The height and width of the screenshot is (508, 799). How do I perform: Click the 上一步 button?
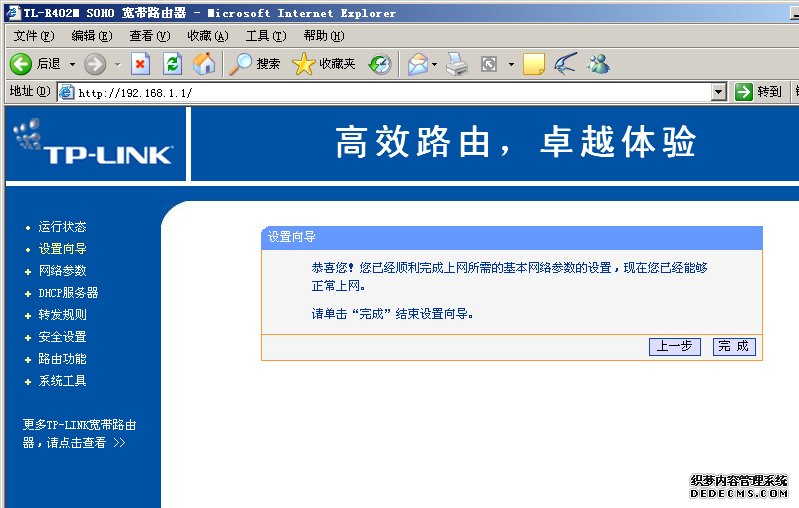click(675, 346)
